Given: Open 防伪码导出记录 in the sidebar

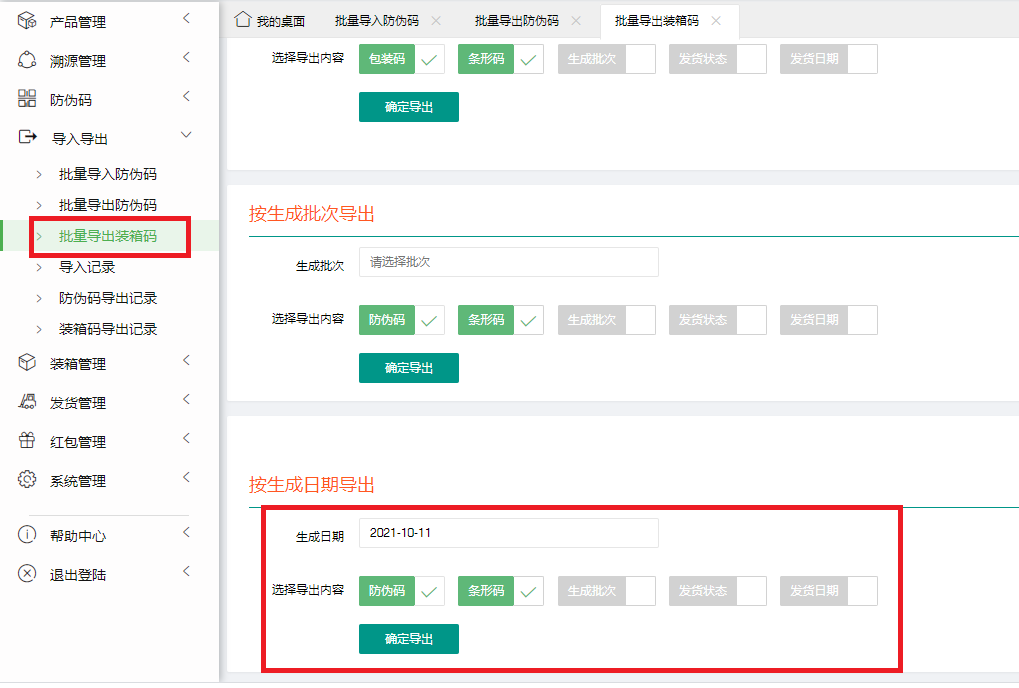Looking at the screenshot, I should point(107,298).
